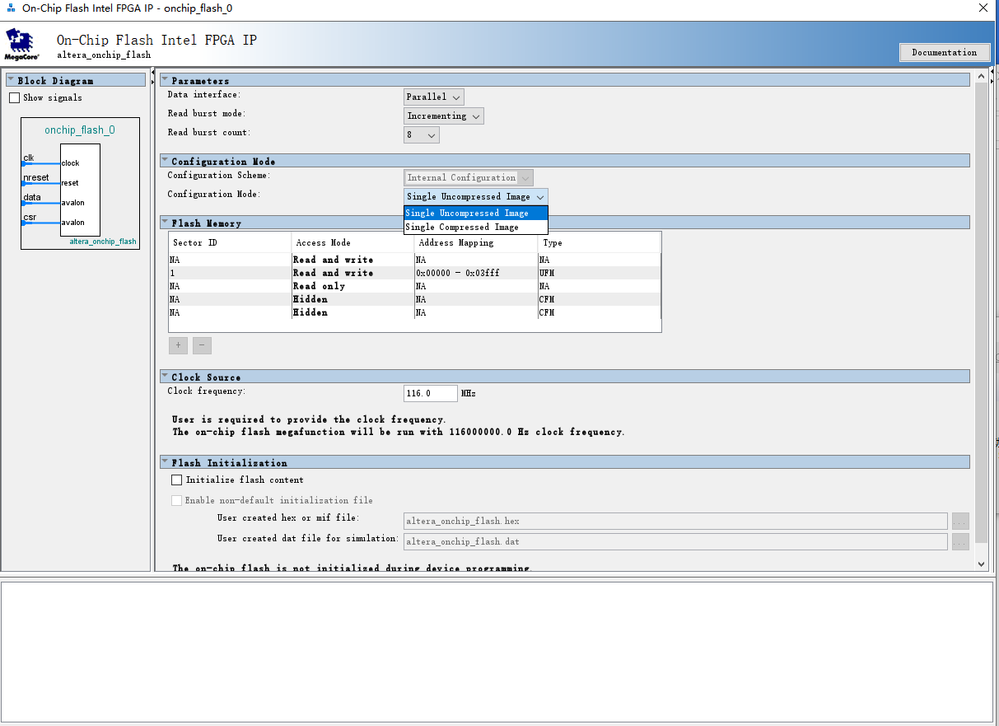
Task: Click the csr port in block diagram
Action: 30,217
